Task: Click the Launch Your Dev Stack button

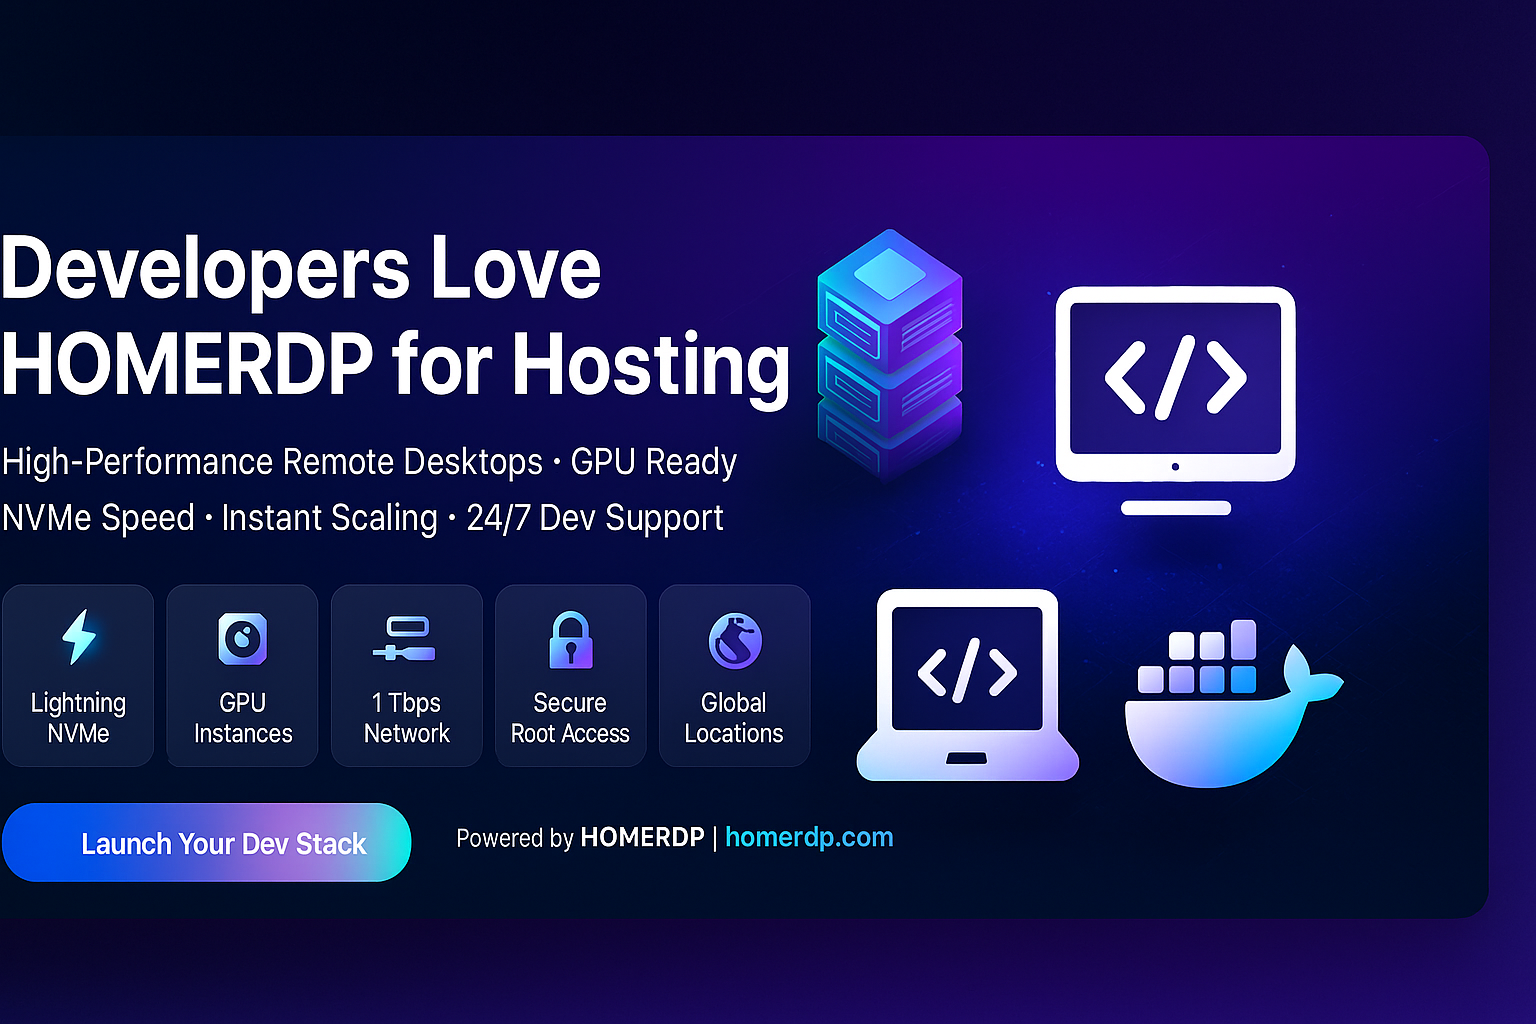Action: [x=206, y=843]
